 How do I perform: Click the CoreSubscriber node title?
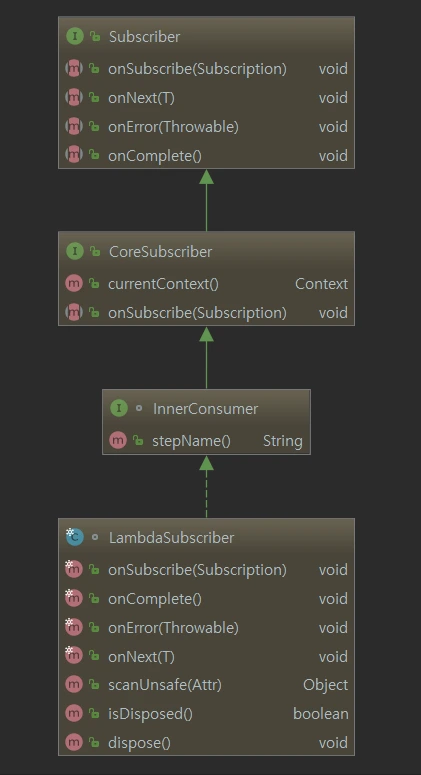point(160,252)
